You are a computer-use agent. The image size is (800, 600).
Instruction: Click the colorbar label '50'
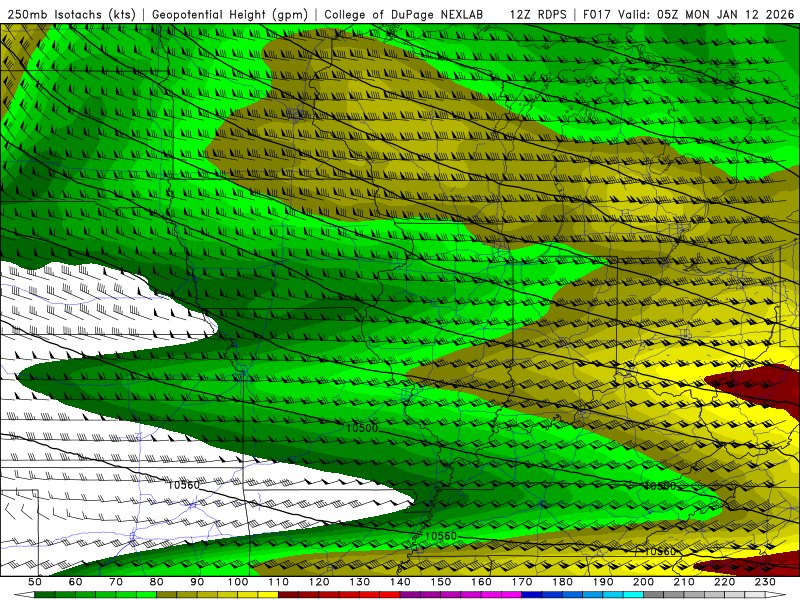click(x=35, y=582)
